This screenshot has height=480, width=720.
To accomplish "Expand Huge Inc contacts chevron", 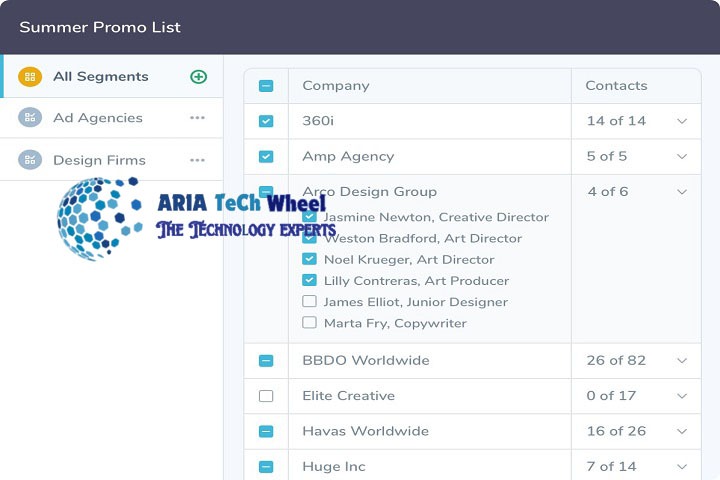I will click(x=682, y=467).
